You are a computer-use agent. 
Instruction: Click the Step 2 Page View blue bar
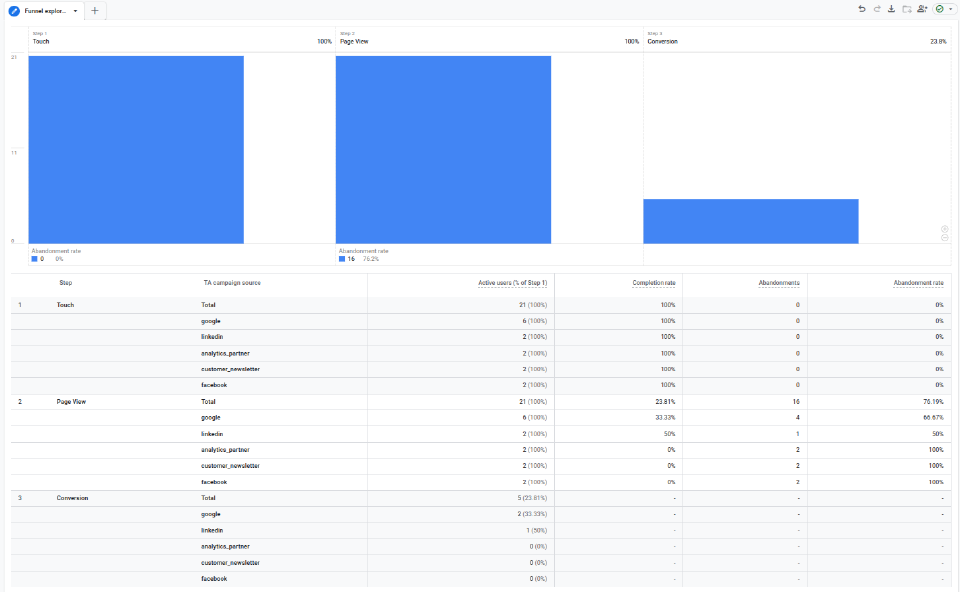point(443,150)
